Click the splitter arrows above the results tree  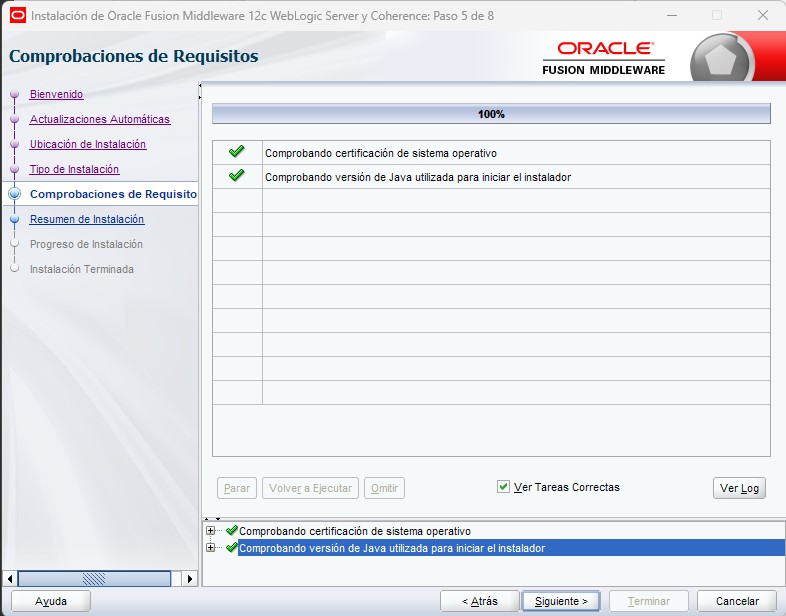tap(212, 519)
